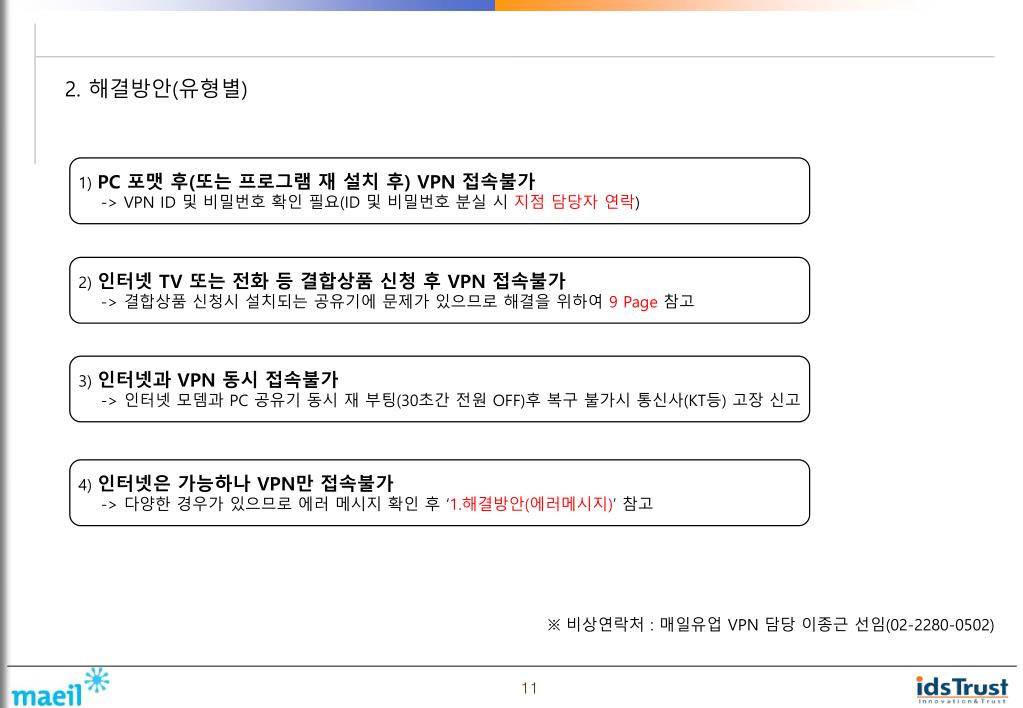Click the red text '지점 담당자 연락'

coord(574,202)
